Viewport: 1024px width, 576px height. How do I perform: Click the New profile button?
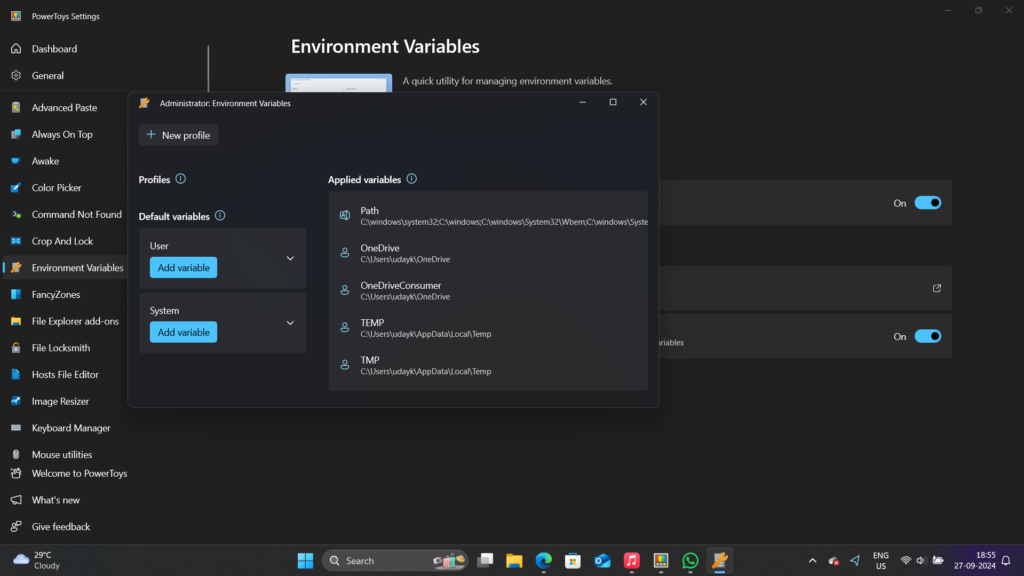point(178,135)
